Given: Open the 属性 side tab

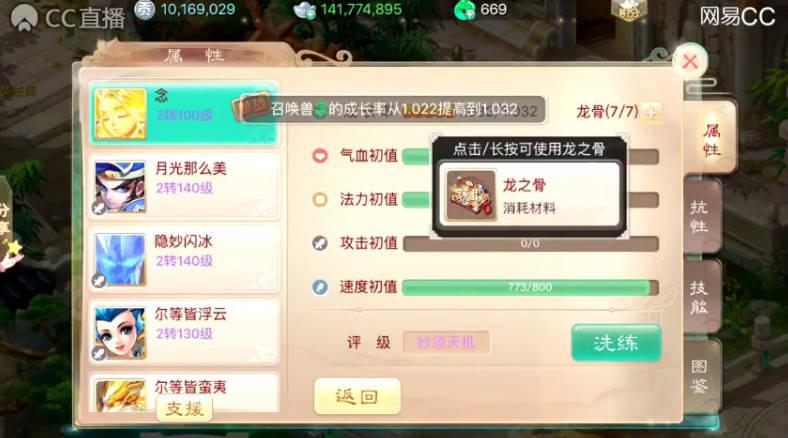Looking at the screenshot, I should 711,139.
